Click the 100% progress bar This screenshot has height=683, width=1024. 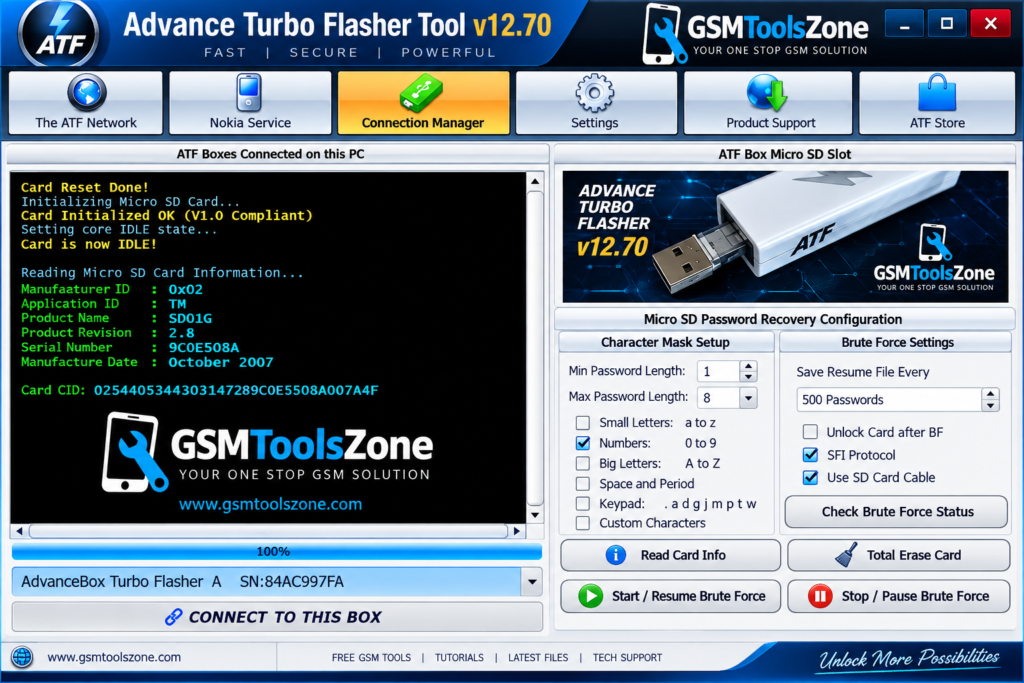click(x=277, y=552)
